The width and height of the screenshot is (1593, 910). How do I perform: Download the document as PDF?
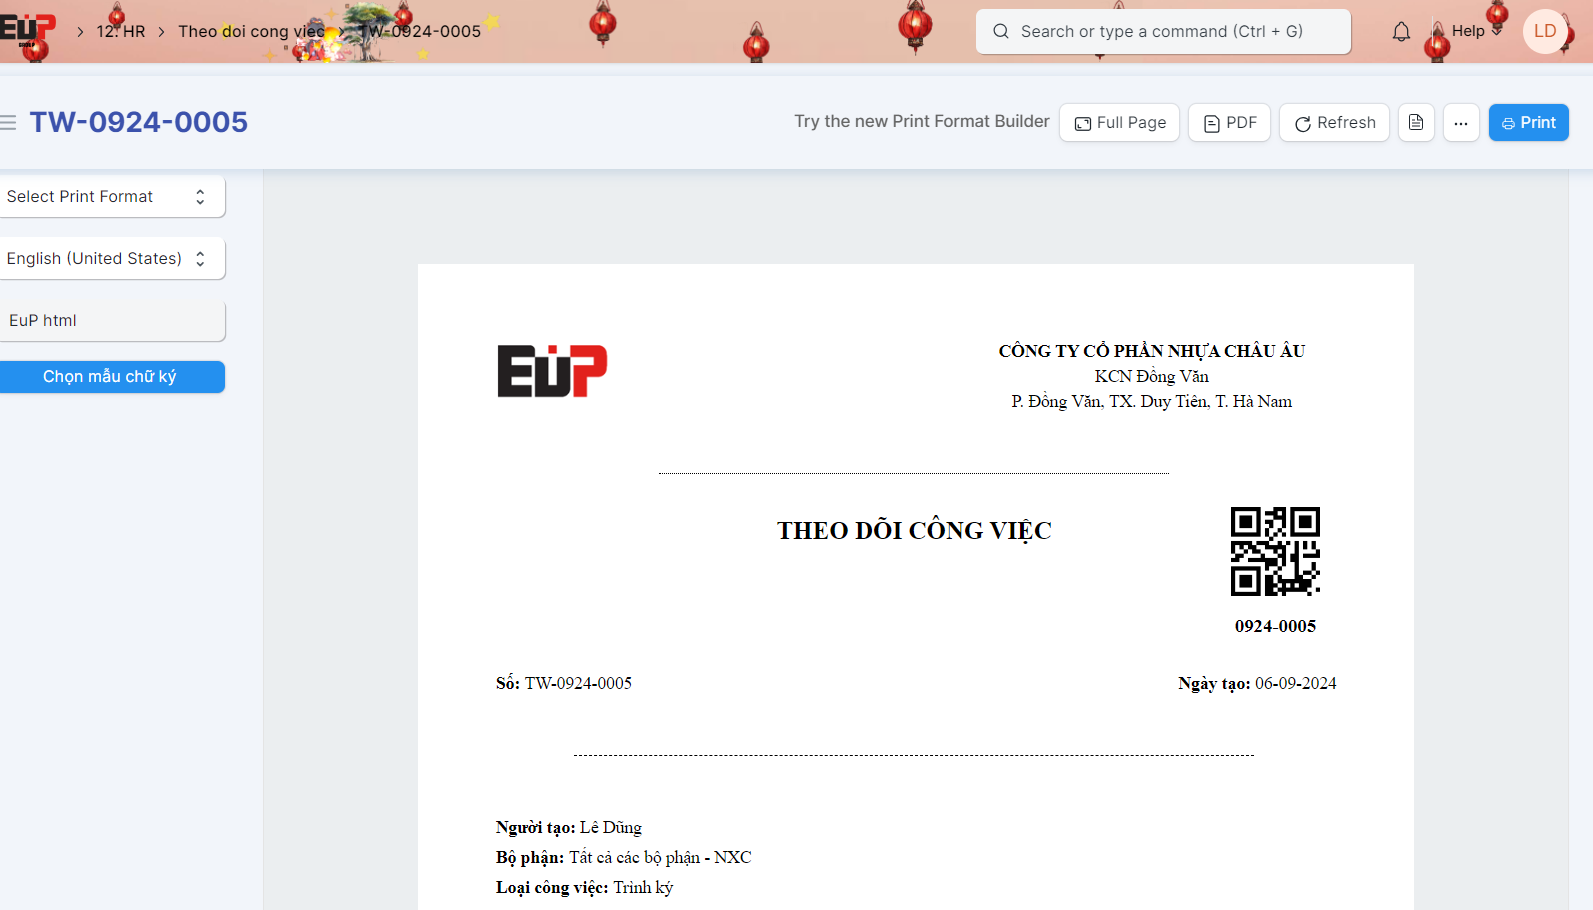(1229, 123)
